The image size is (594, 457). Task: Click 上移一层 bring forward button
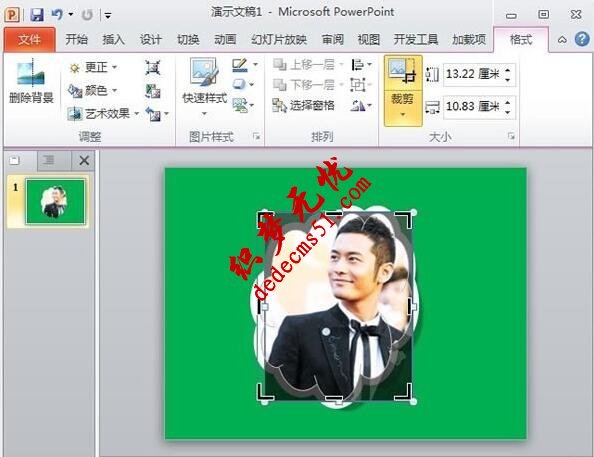(x=308, y=65)
